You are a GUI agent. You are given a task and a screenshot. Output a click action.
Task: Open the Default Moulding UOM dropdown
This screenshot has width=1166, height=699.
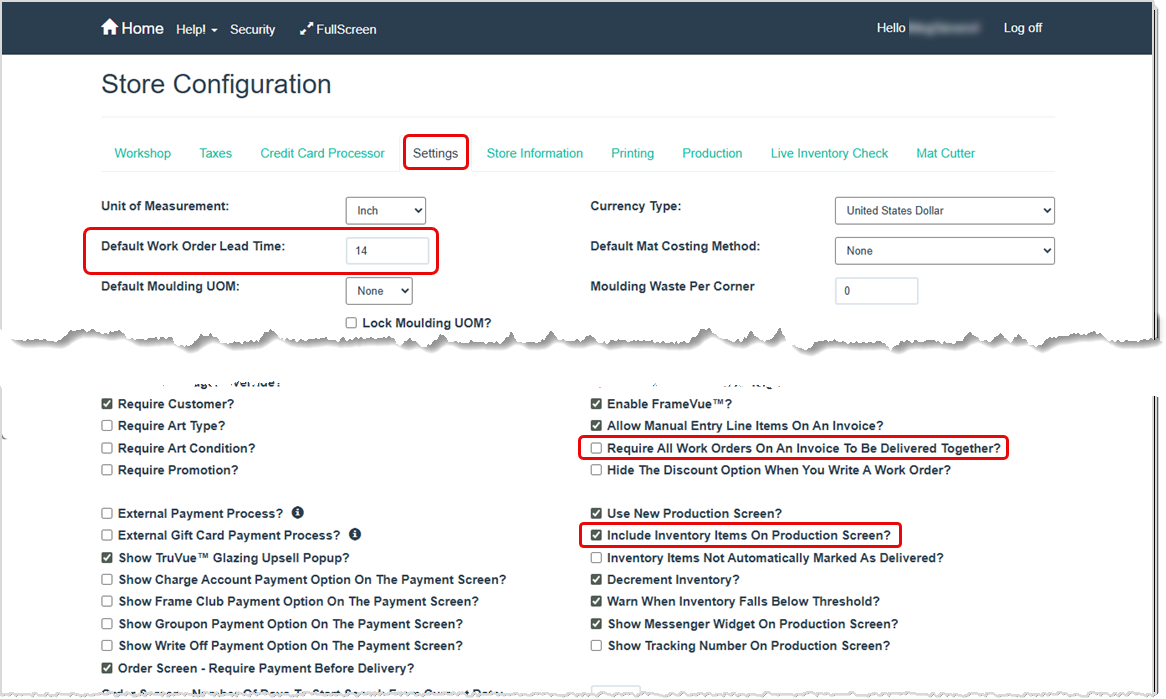[x=379, y=290]
